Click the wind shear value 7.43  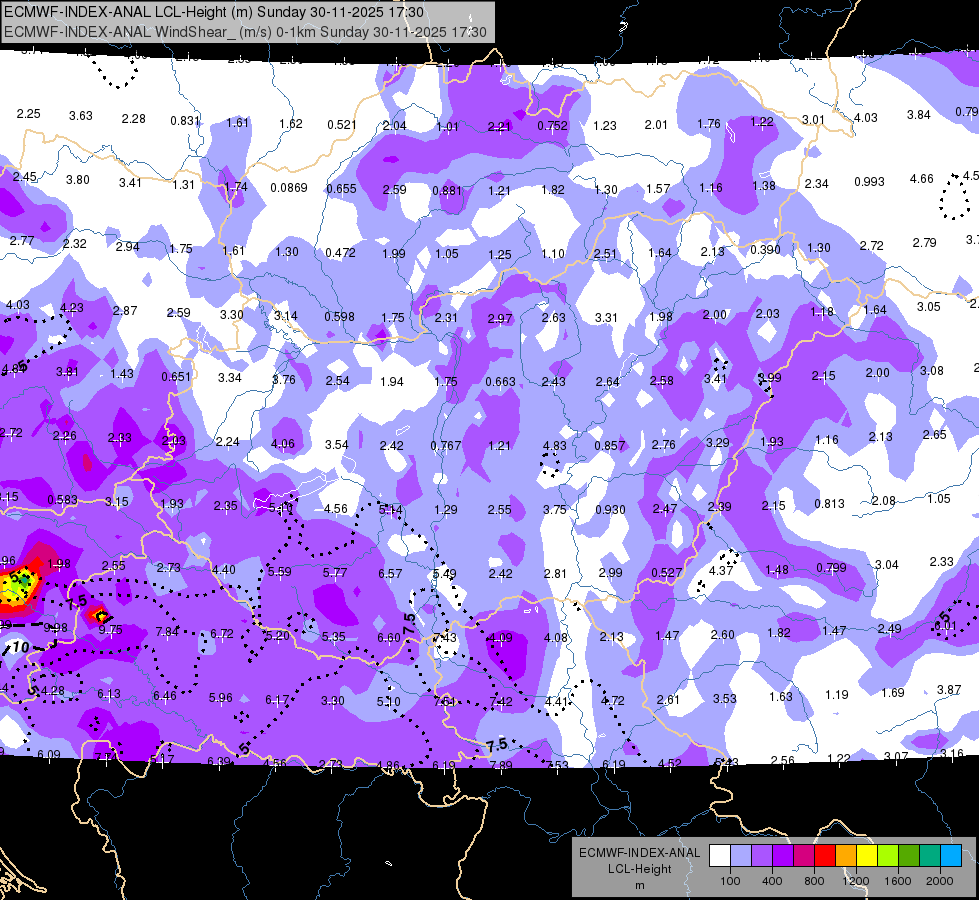[x=445, y=638]
